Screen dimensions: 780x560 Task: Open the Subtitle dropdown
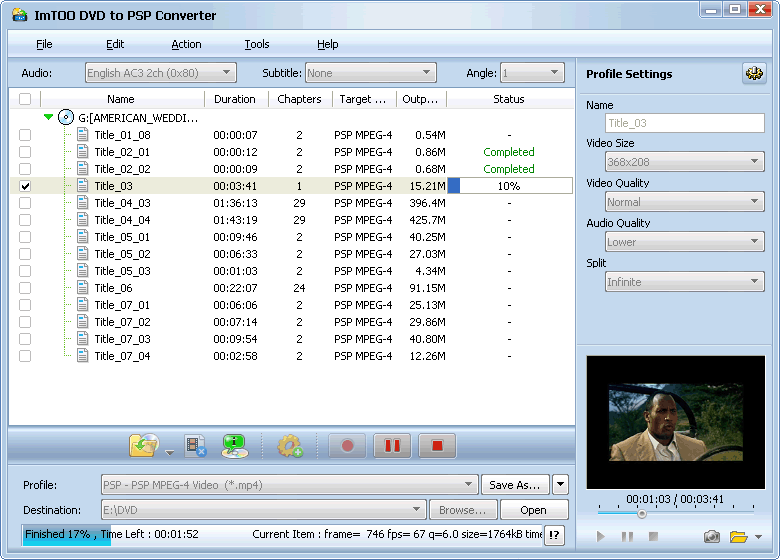(x=371, y=73)
